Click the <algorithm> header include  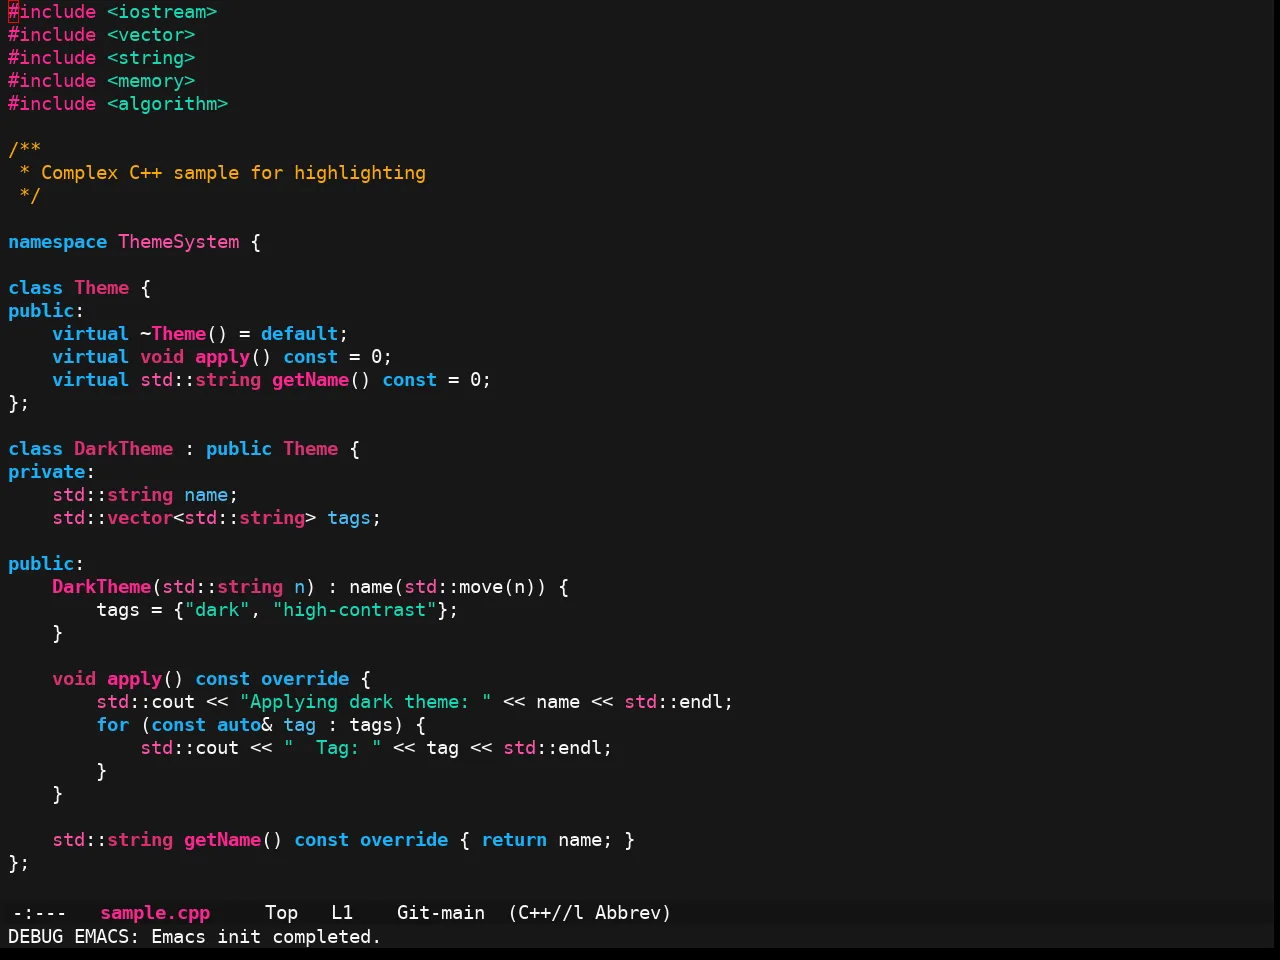168,104
